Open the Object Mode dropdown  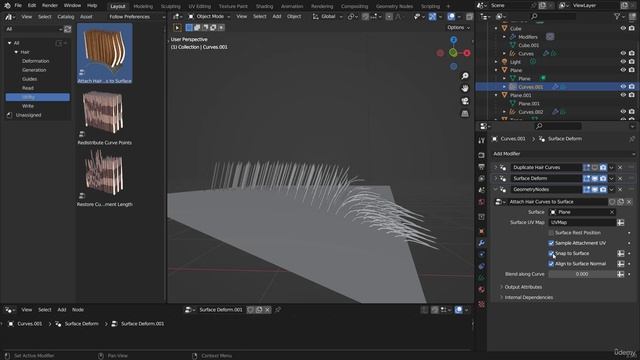click(x=209, y=17)
